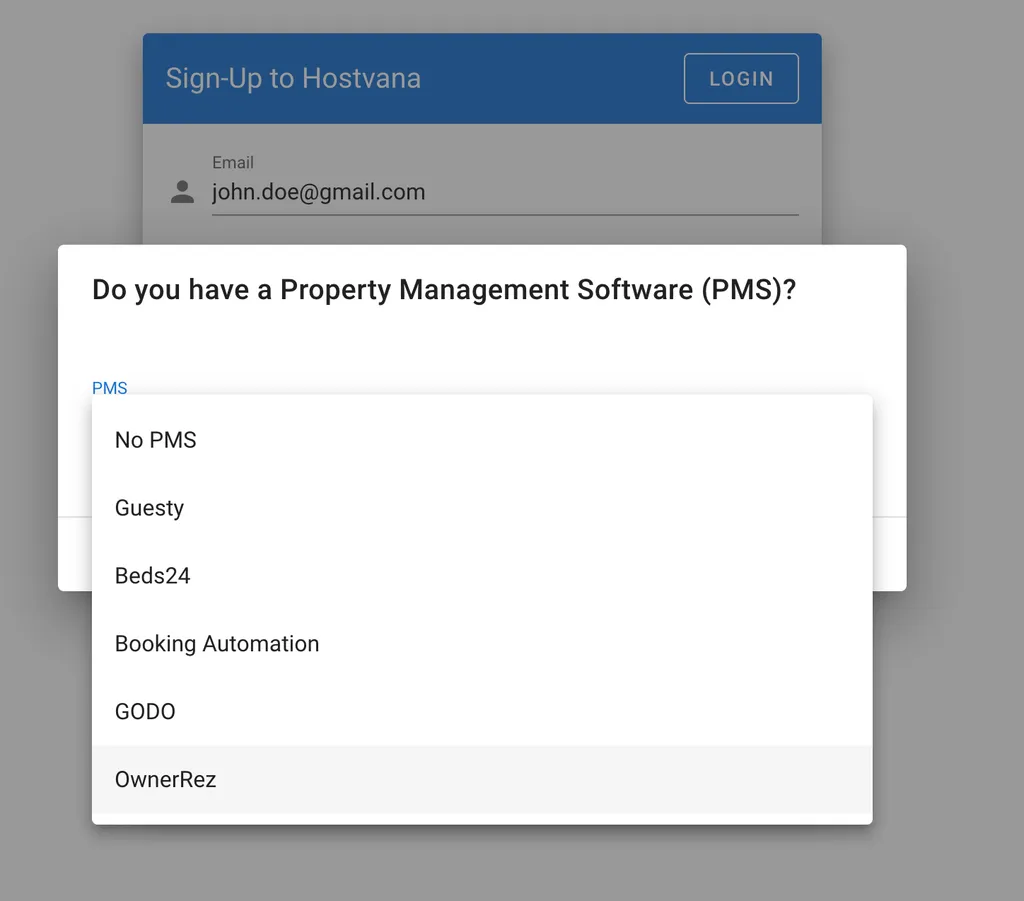This screenshot has height=901, width=1024.
Task: Pick Booking Automation option
Action: pos(482,644)
